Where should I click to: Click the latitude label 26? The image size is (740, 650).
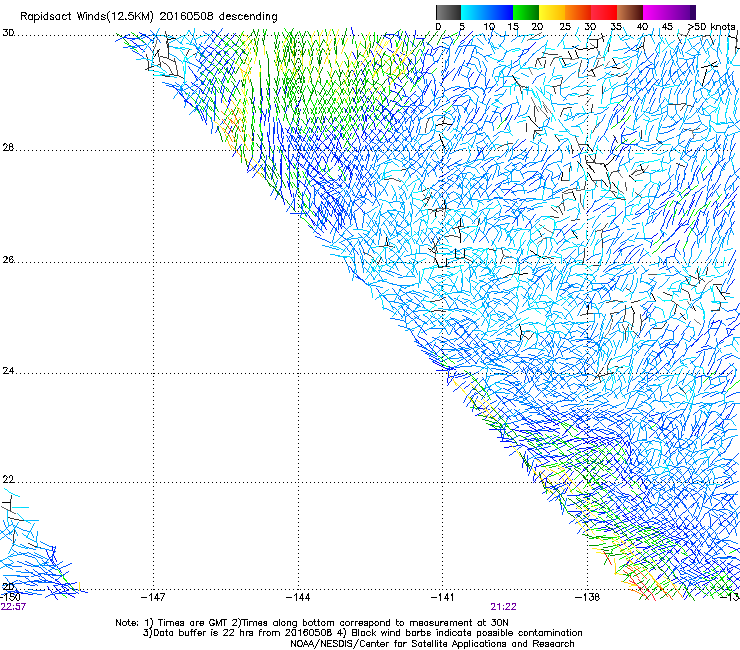click(8, 260)
